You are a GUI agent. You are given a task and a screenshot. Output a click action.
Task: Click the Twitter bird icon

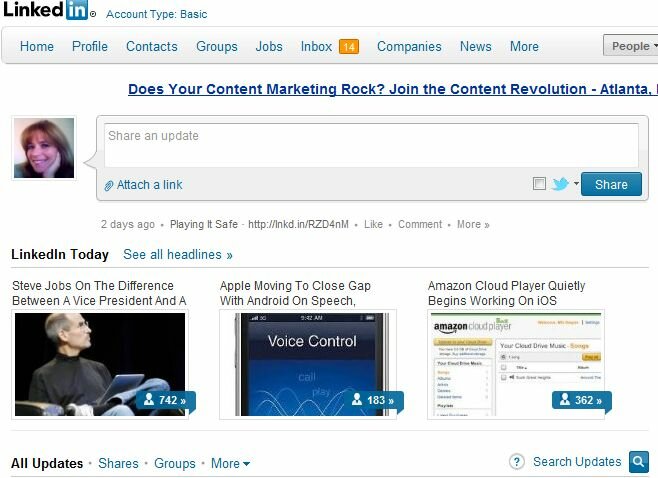click(560, 184)
